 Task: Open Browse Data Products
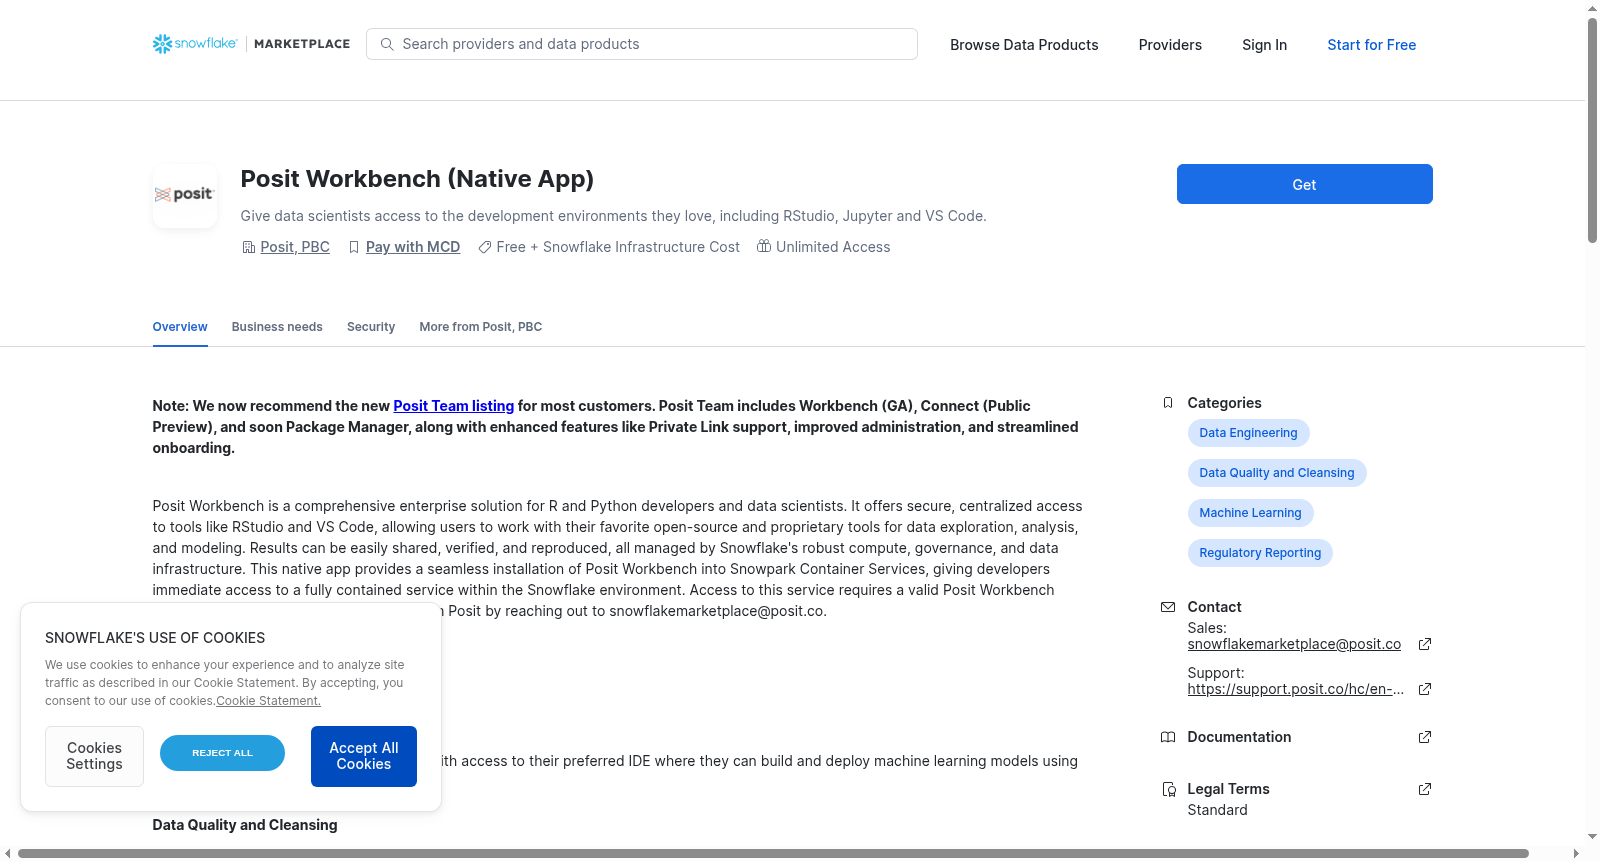coord(1024,45)
